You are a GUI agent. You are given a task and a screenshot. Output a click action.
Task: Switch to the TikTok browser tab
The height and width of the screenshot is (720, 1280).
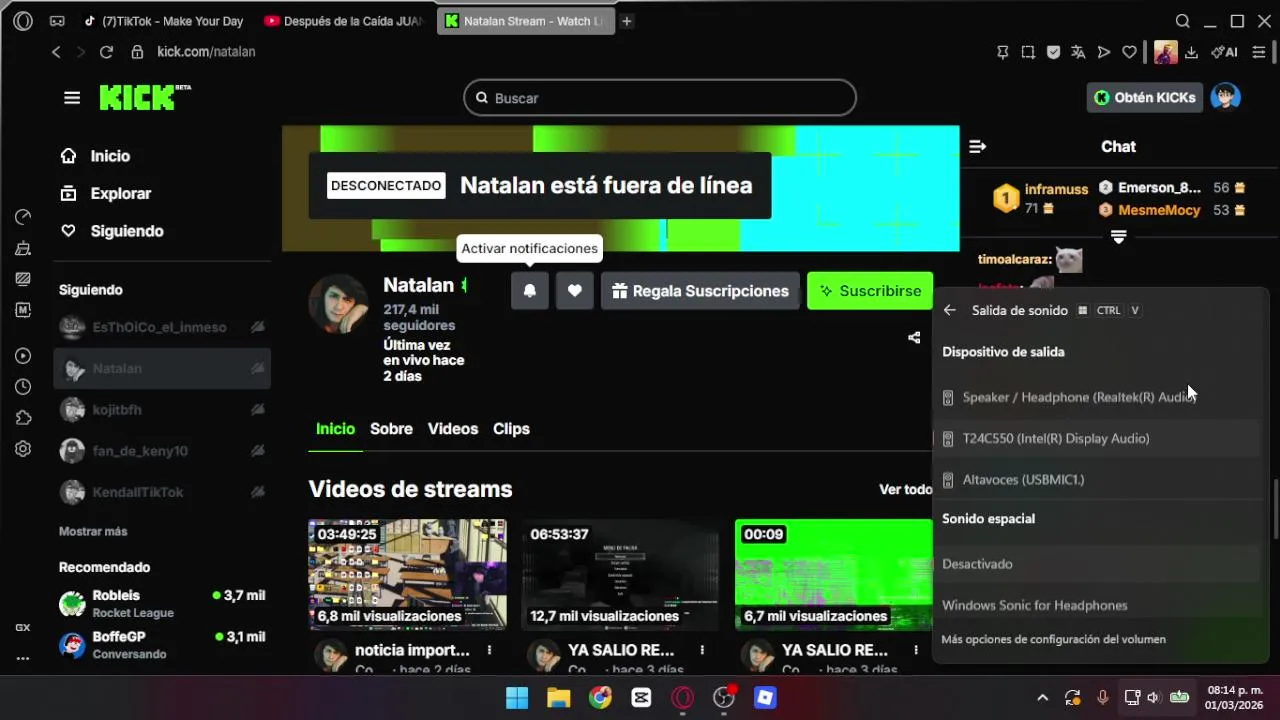coord(166,21)
